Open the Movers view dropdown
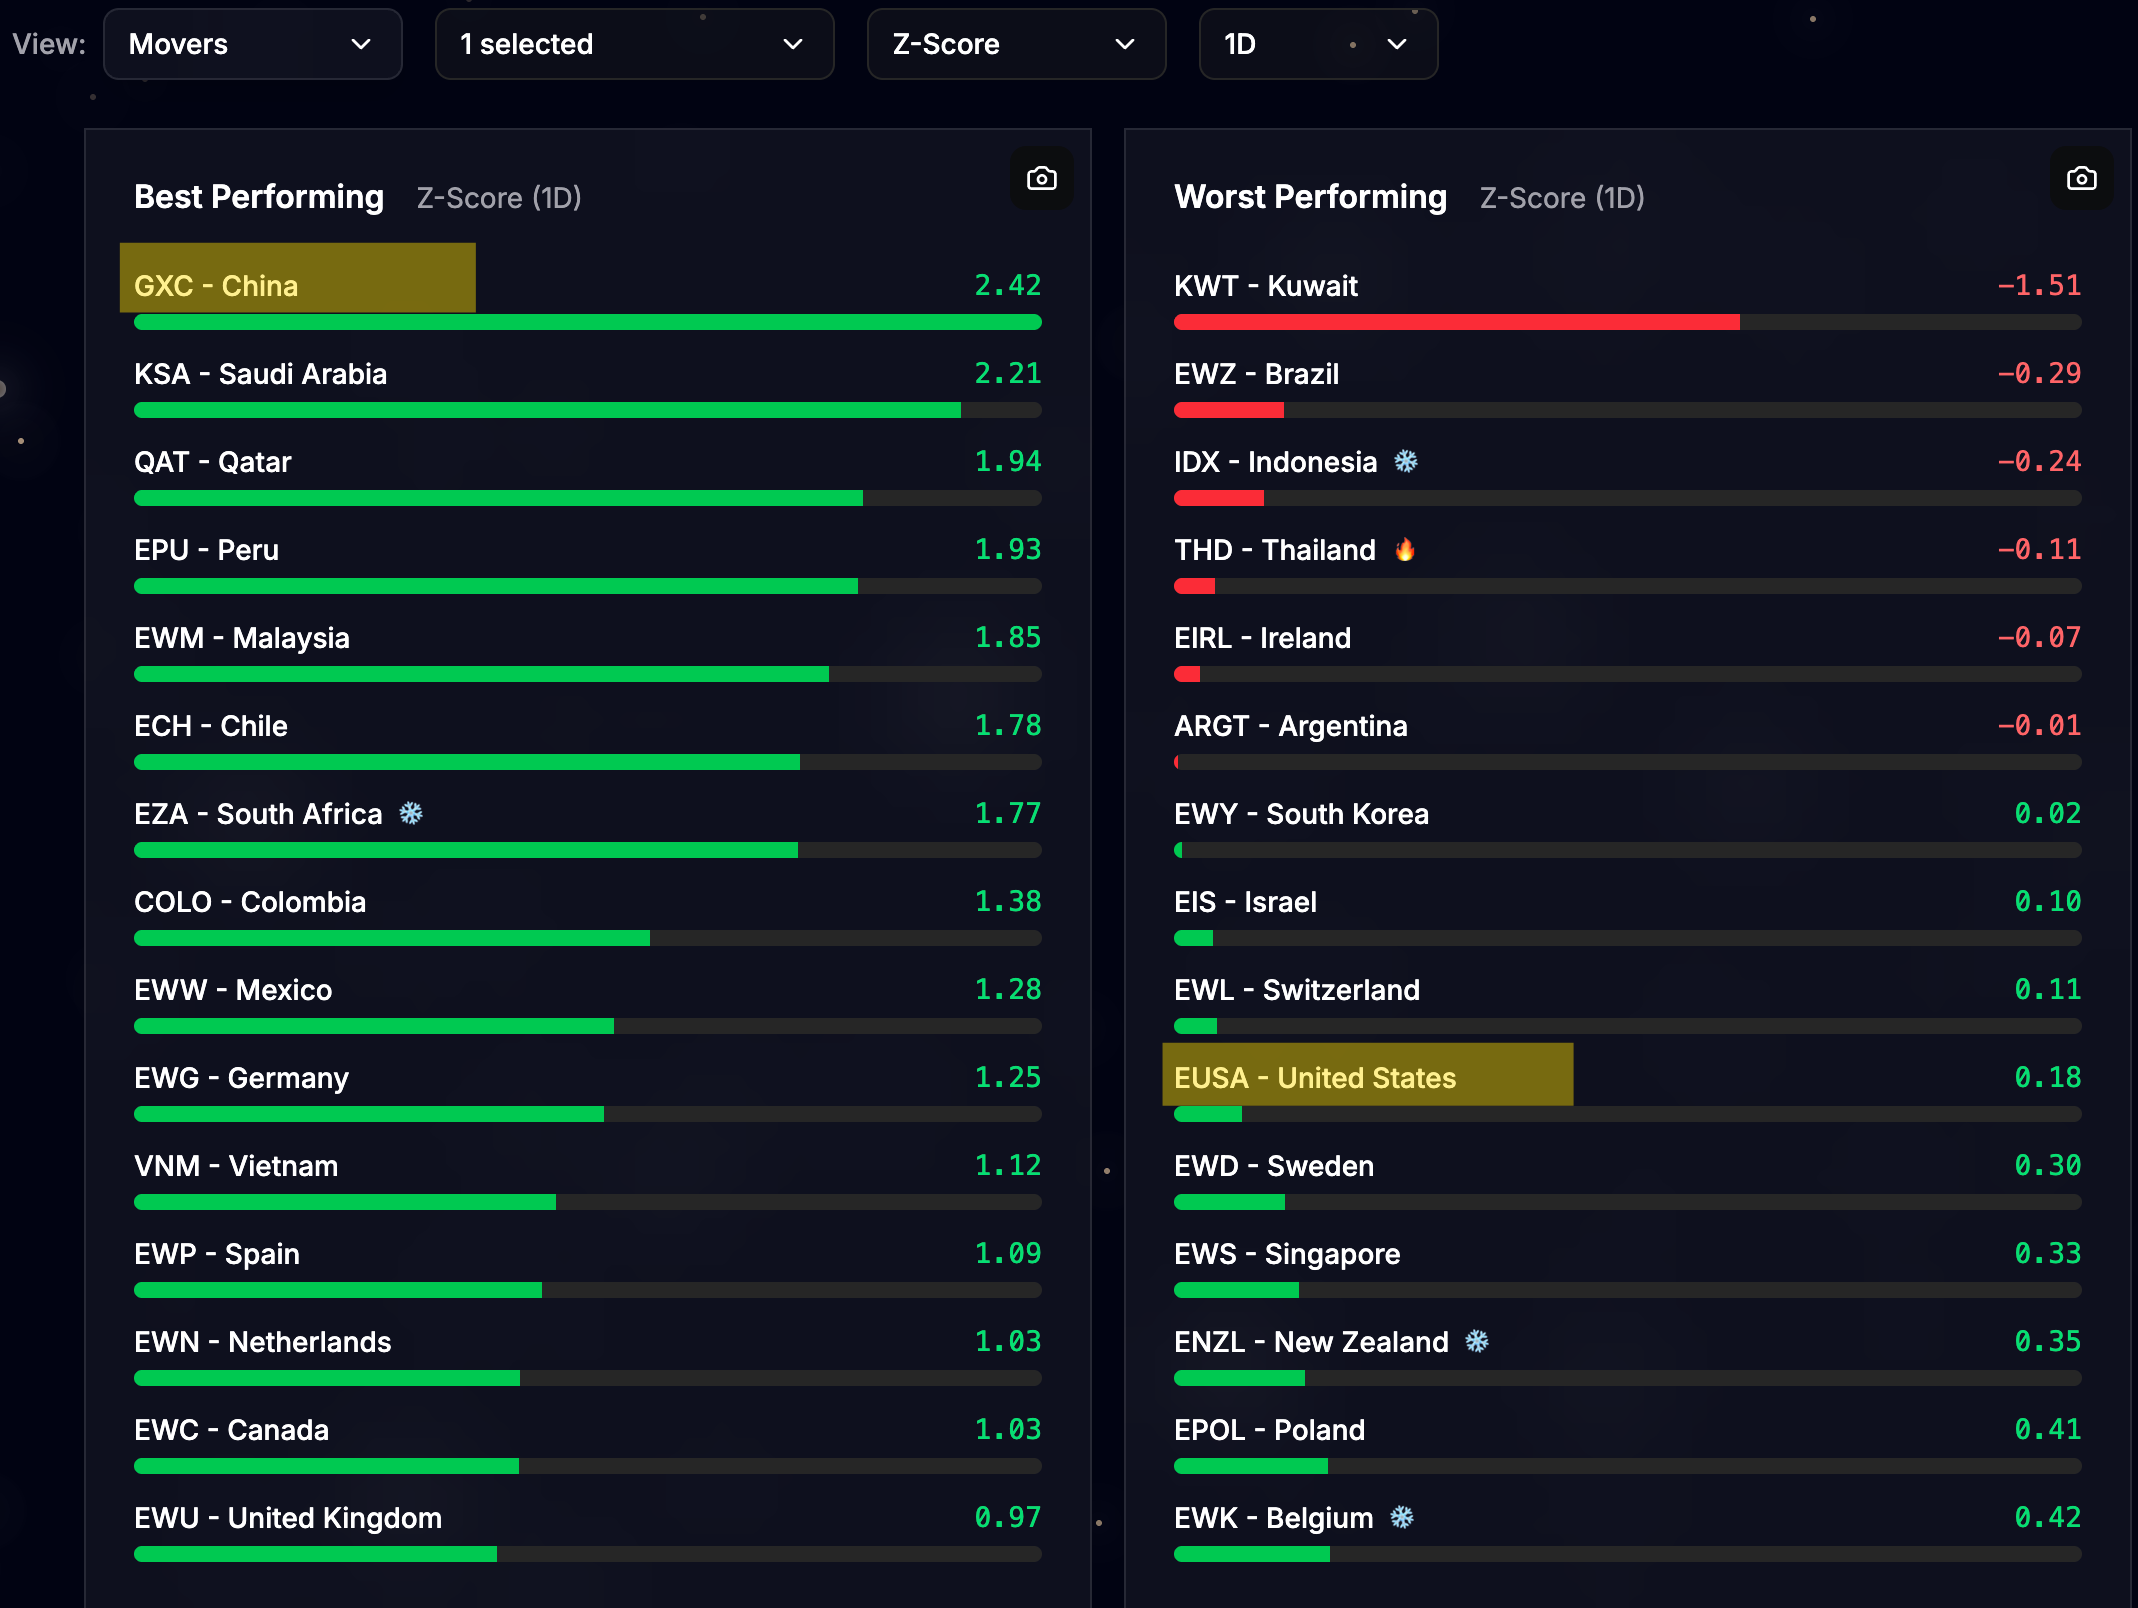2138x1608 pixels. [252, 44]
